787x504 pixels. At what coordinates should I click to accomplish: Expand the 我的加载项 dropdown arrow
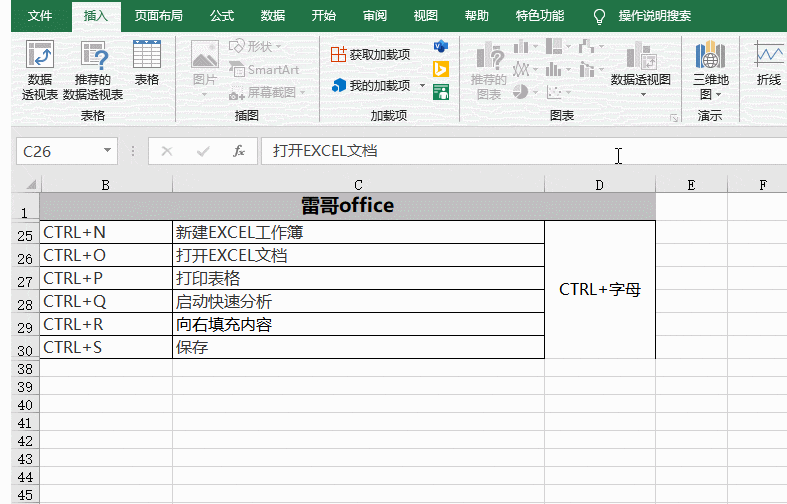tap(422, 85)
